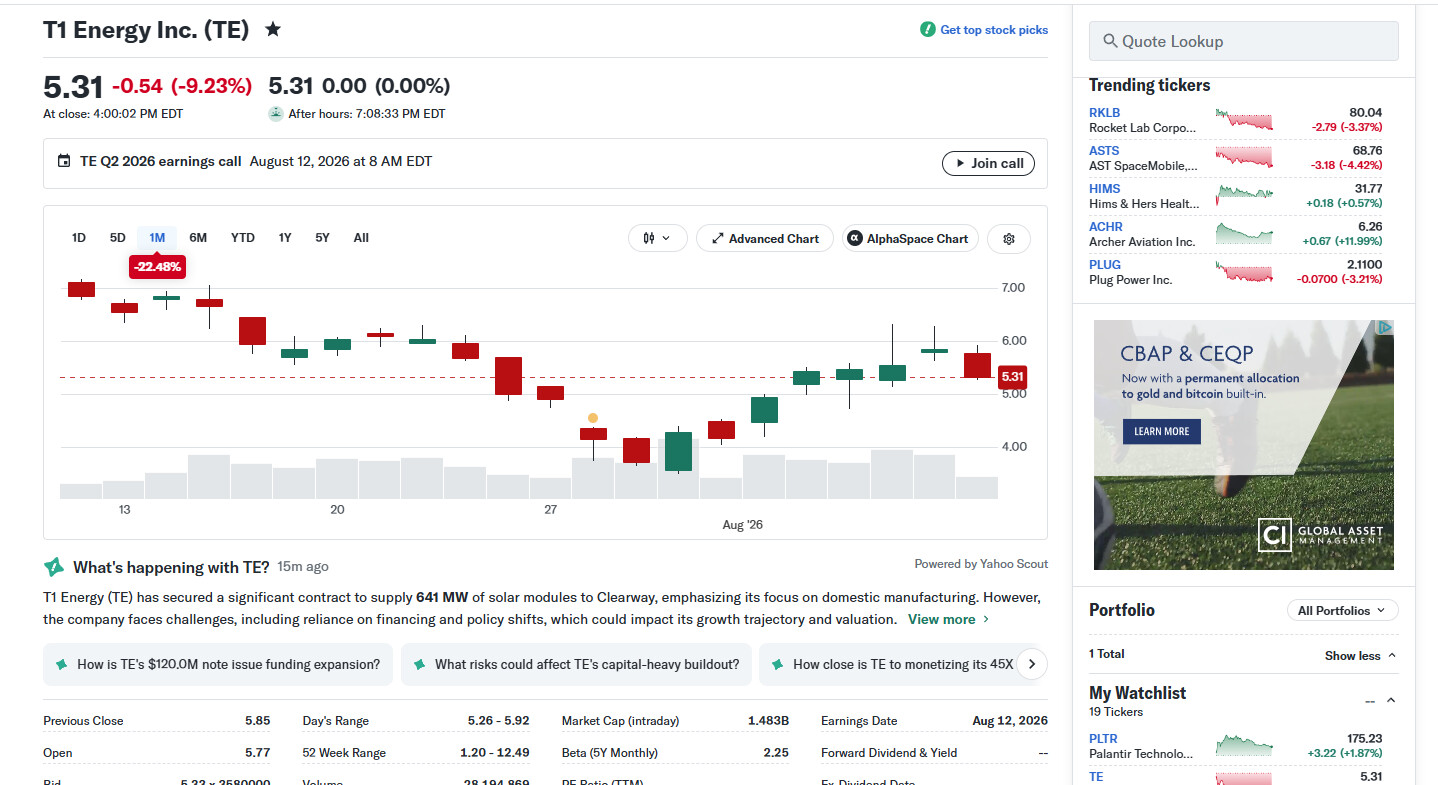This screenshot has width=1438, height=785.
Task: Click the 52 Week Range value 1.20 - 12.49
Action: [x=494, y=753]
